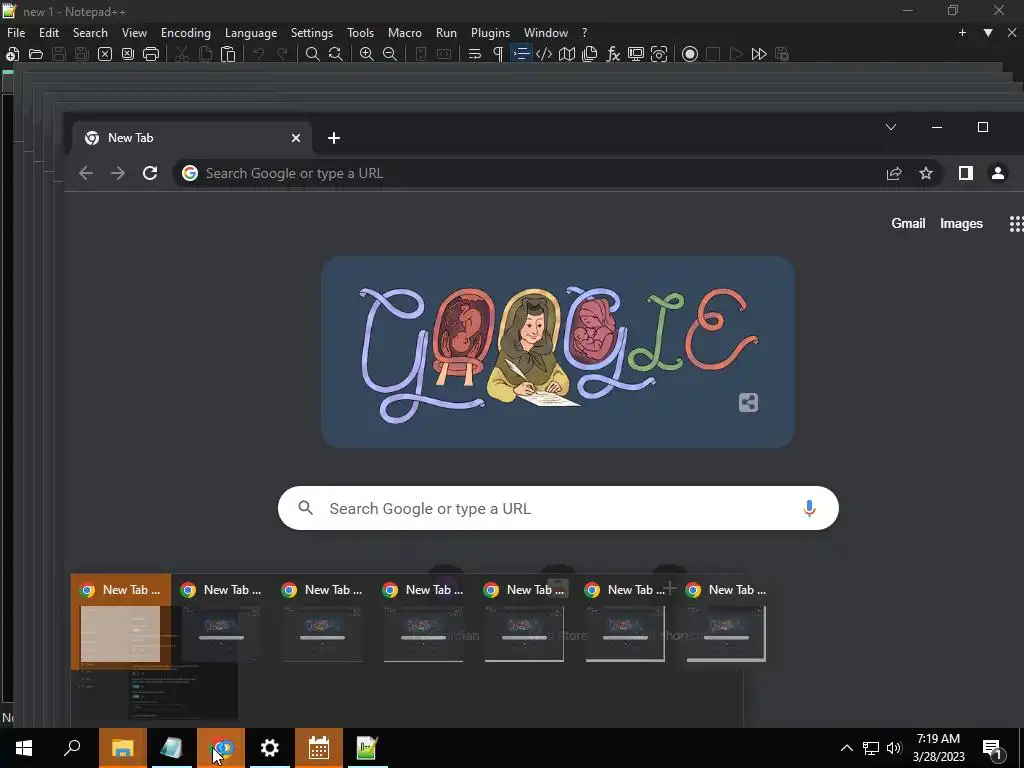This screenshot has height=768, width=1024.
Task: Open File Explorer from the taskbar
Action: point(122,748)
